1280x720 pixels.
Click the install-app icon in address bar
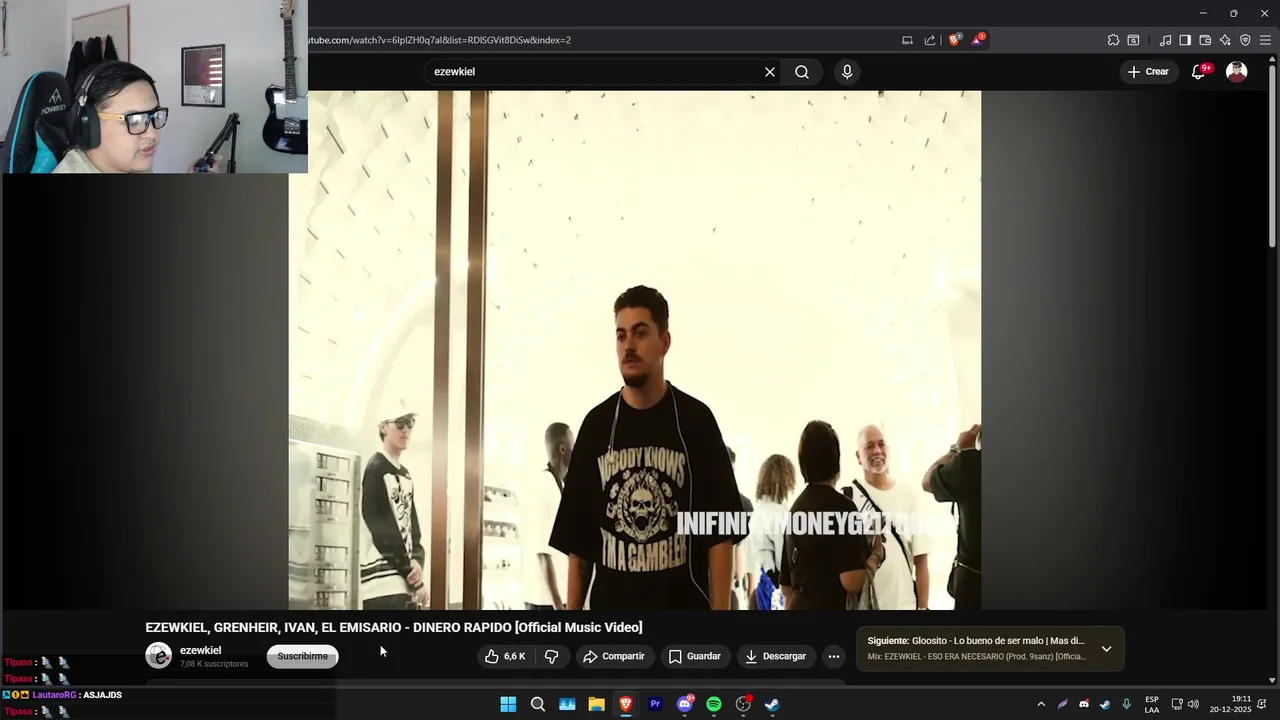907,40
